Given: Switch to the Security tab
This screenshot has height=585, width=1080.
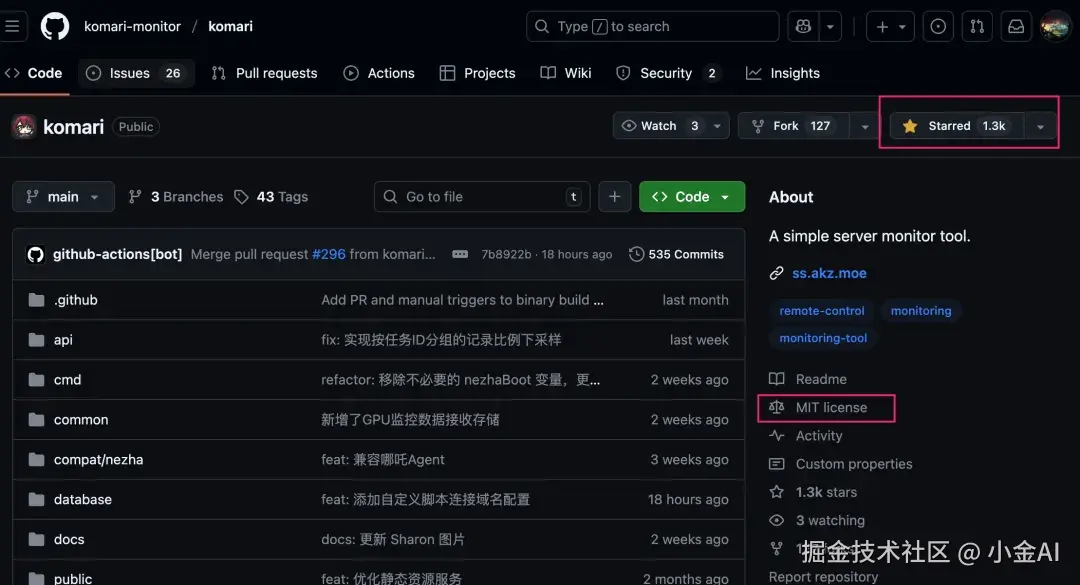Looking at the screenshot, I should pos(667,73).
